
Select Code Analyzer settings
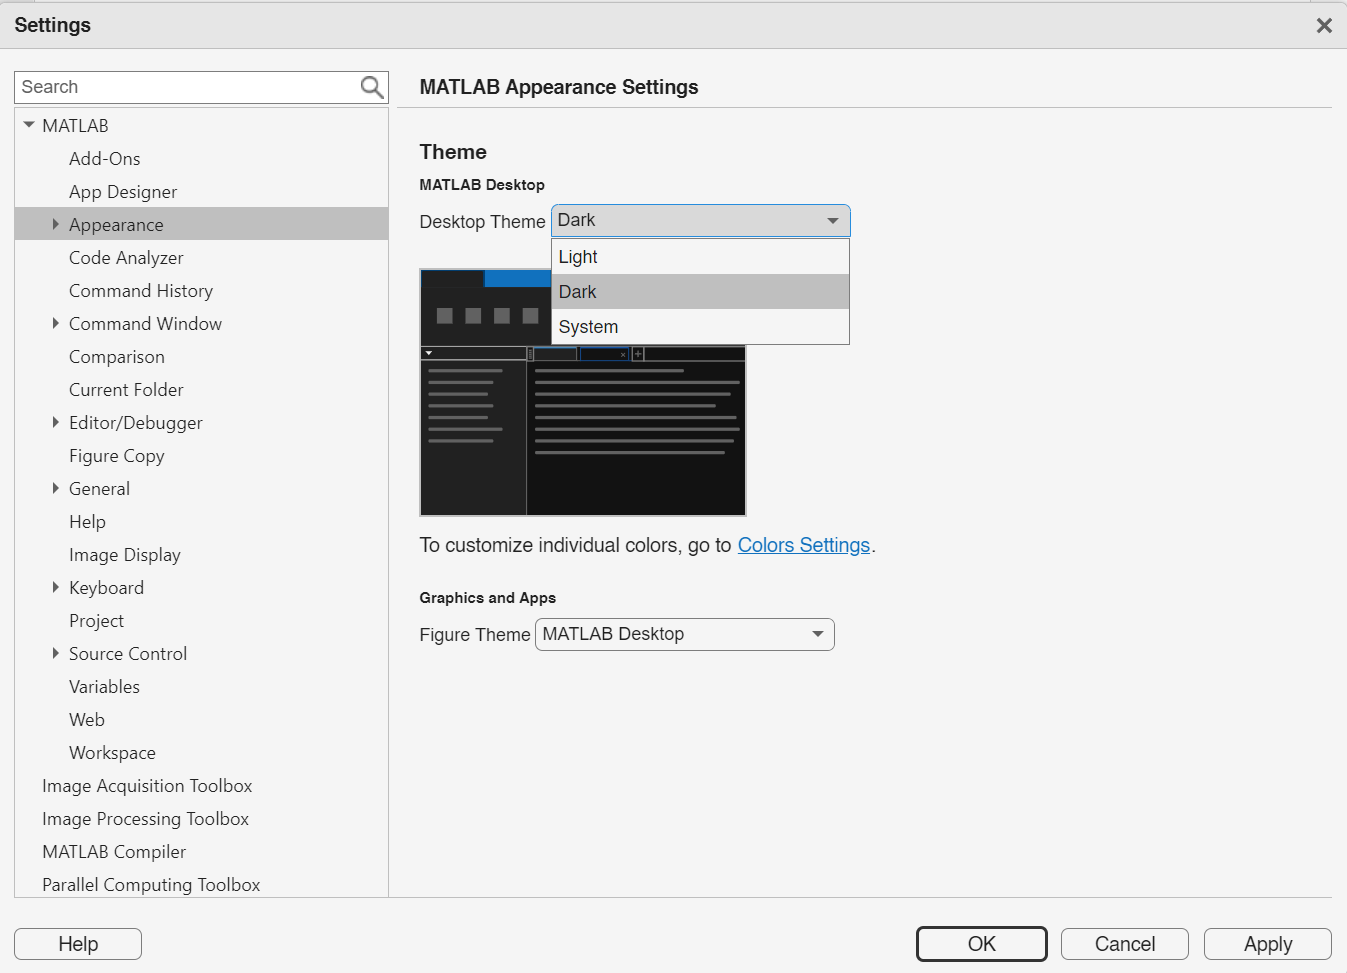tap(126, 257)
